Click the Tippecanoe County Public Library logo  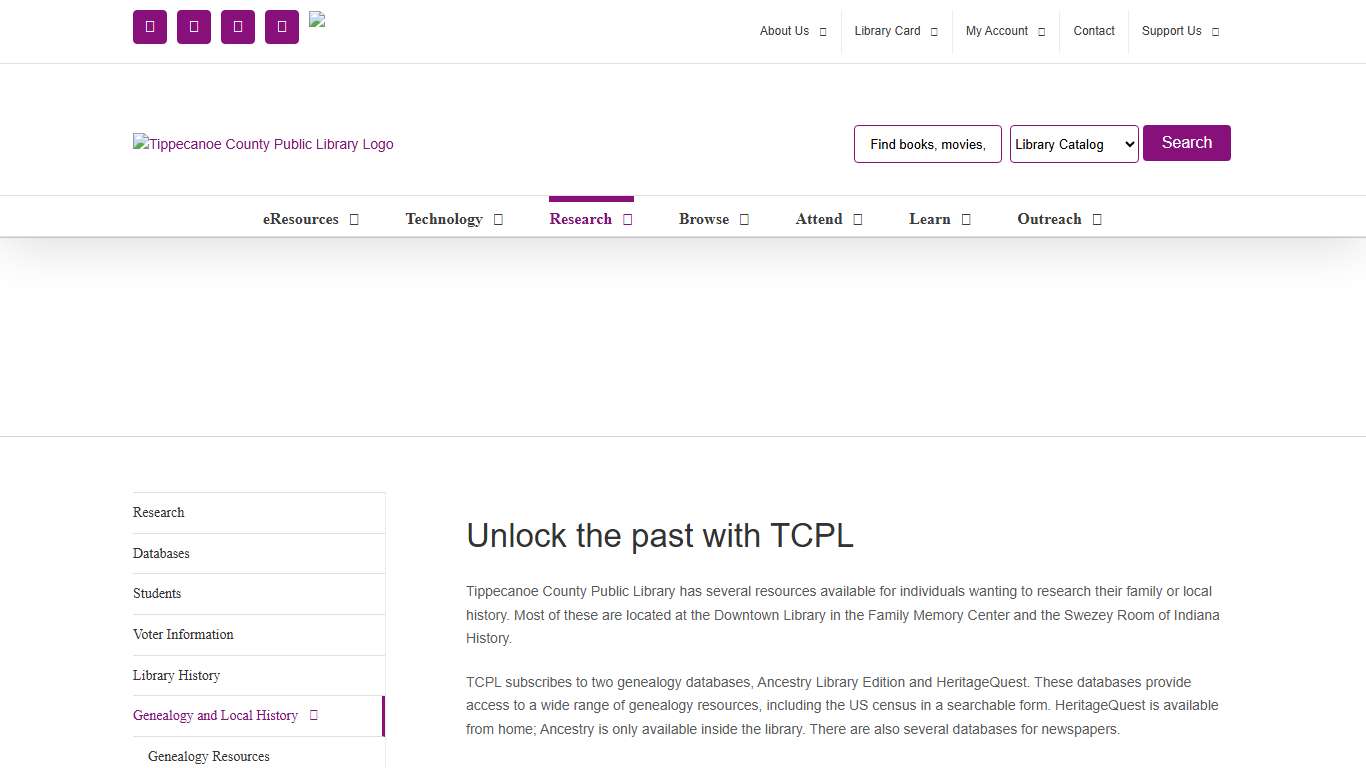click(x=263, y=144)
